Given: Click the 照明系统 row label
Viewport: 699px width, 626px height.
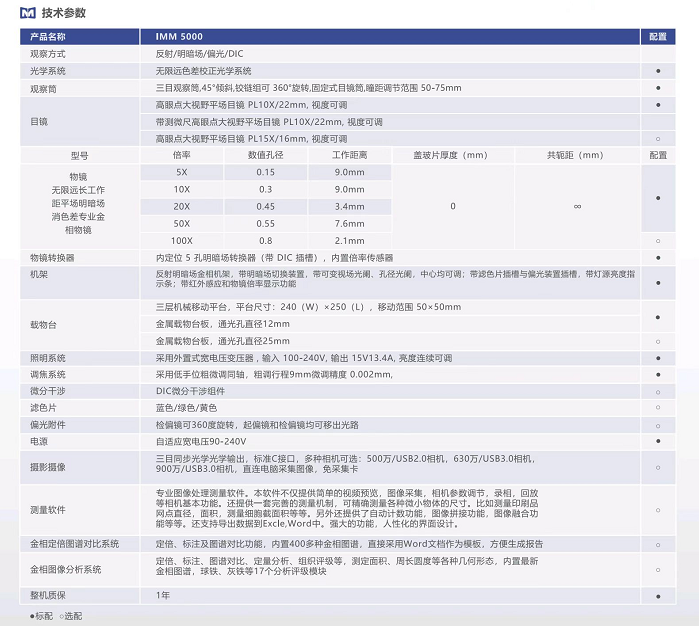Looking at the screenshot, I should pos(48,358).
